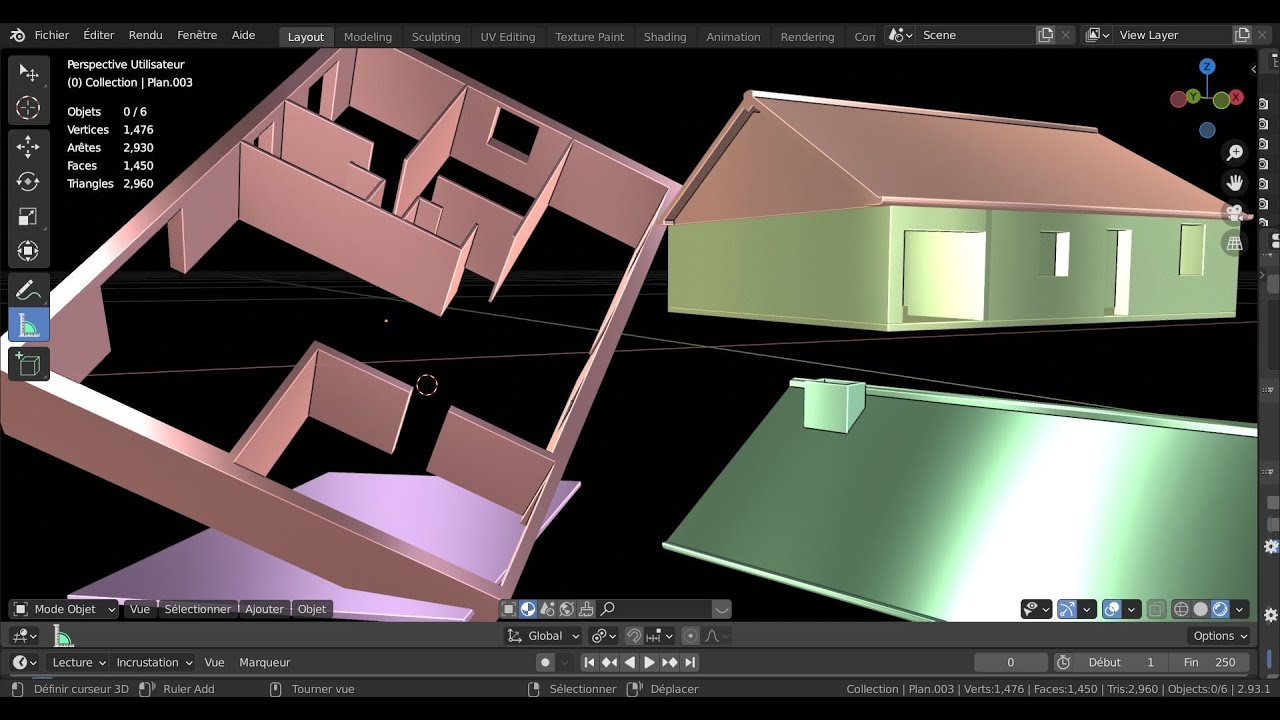Image resolution: width=1280 pixels, height=720 pixels.
Task: Toggle viewport gizmos display
Action: [1067, 609]
